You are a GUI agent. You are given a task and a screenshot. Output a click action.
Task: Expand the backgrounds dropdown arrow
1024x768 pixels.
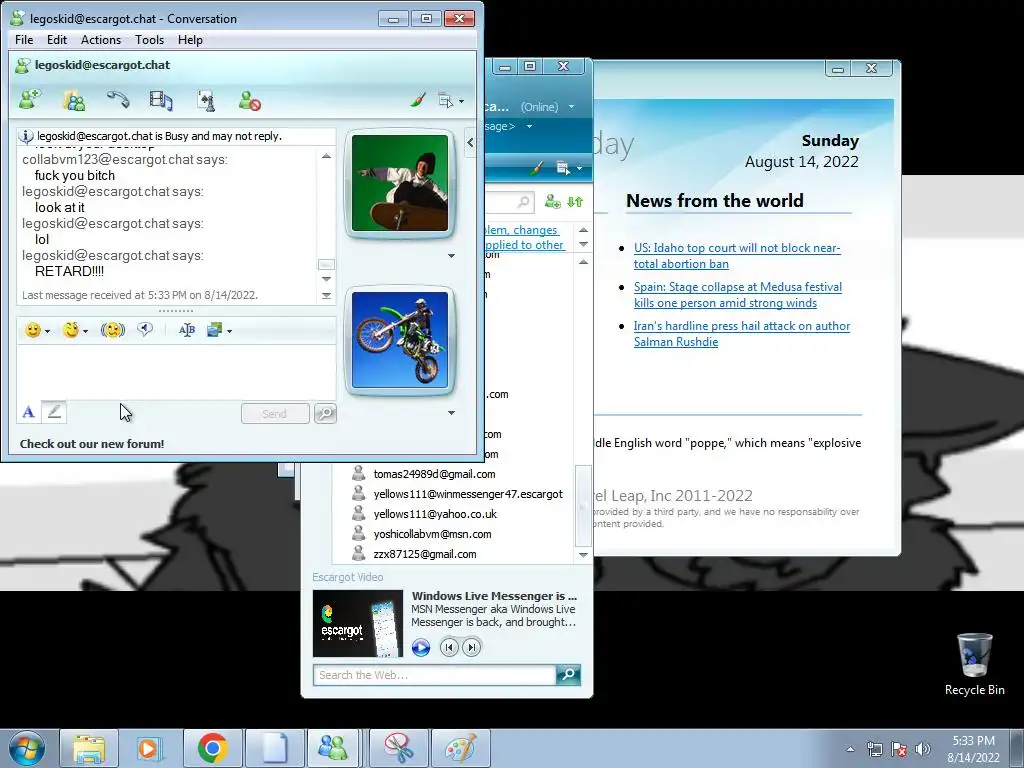click(x=229, y=332)
